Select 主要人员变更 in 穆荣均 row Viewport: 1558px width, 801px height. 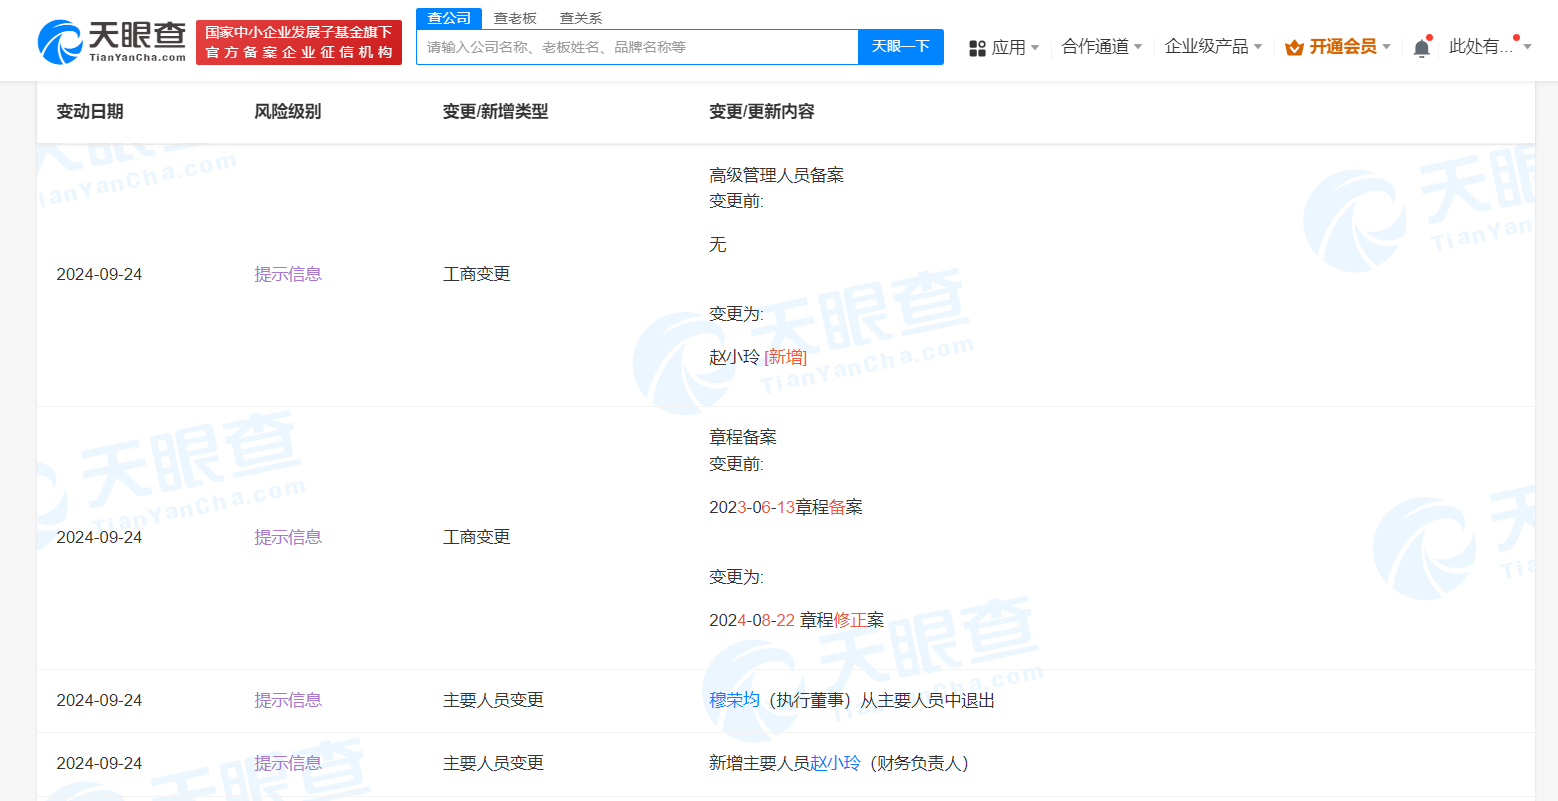(493, 700)
